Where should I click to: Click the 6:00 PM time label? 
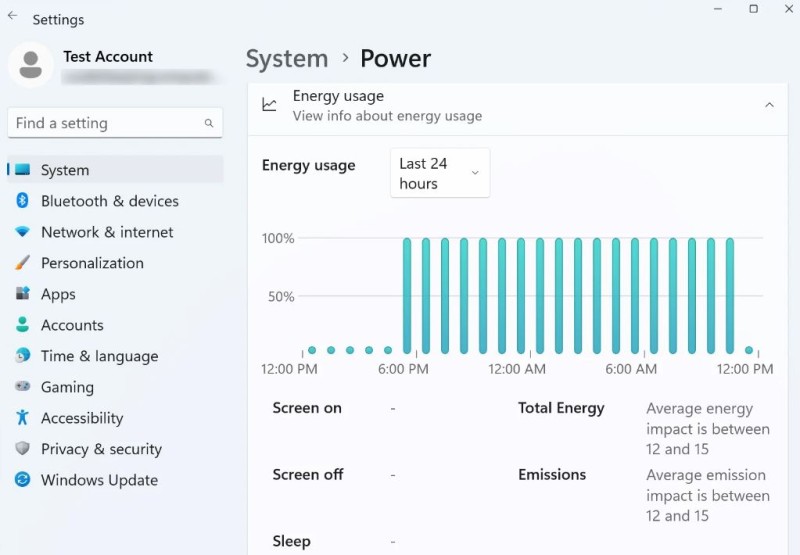(x=403, y=369)
